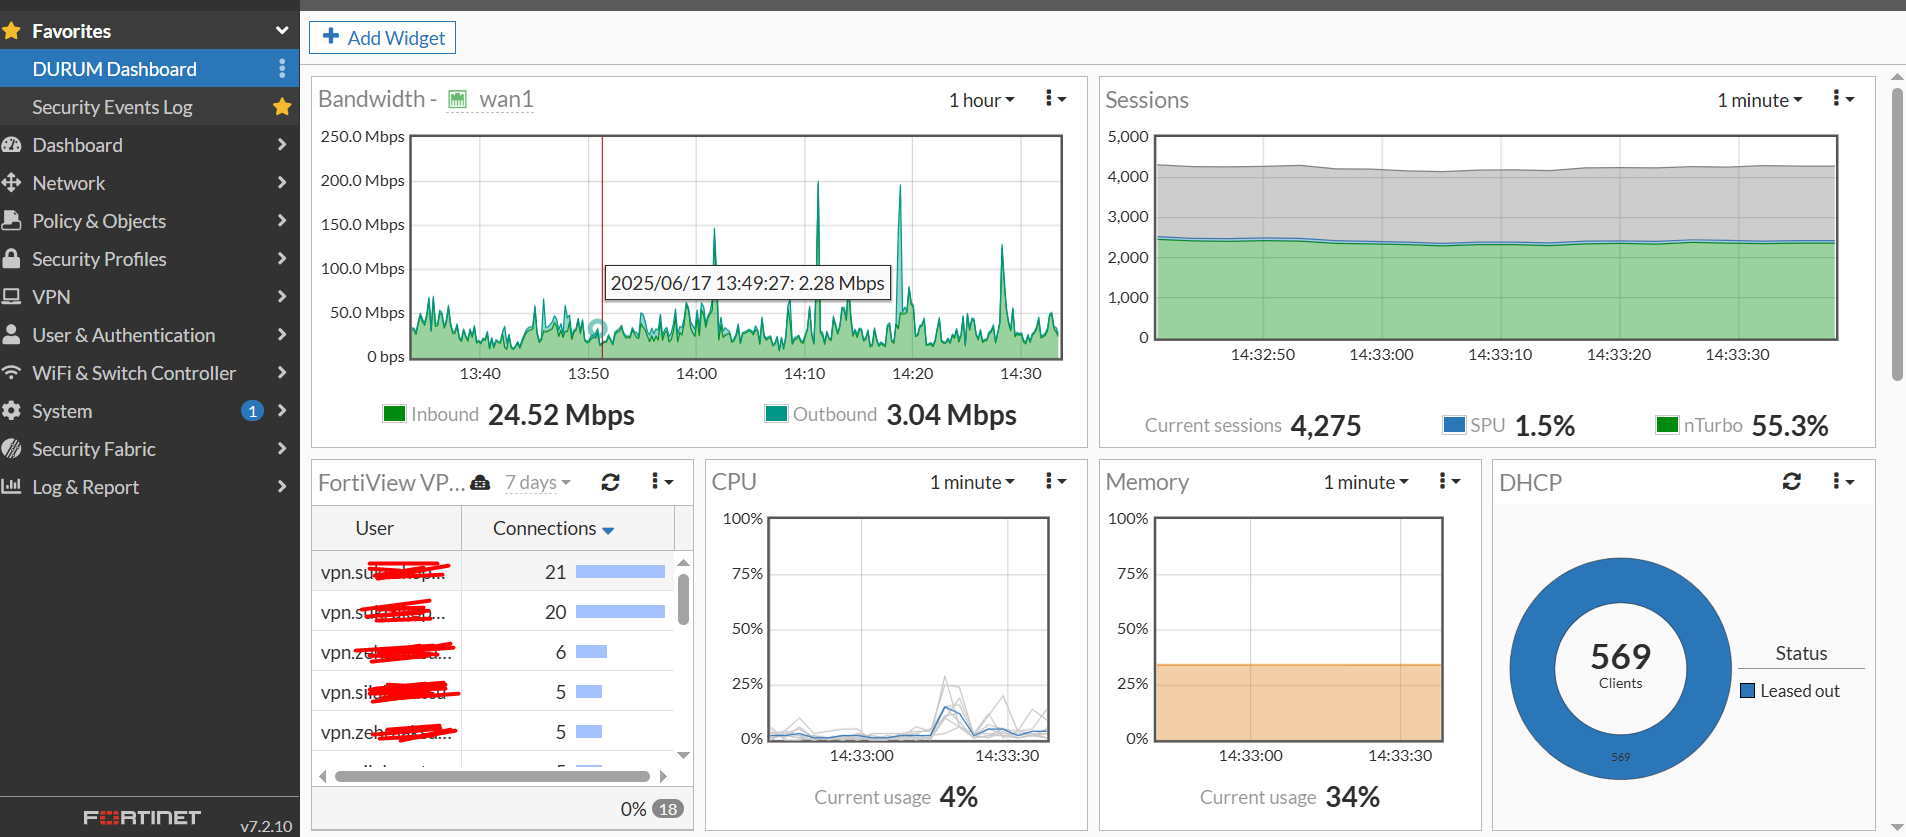Collapse the Favorites section

[282, 31]
